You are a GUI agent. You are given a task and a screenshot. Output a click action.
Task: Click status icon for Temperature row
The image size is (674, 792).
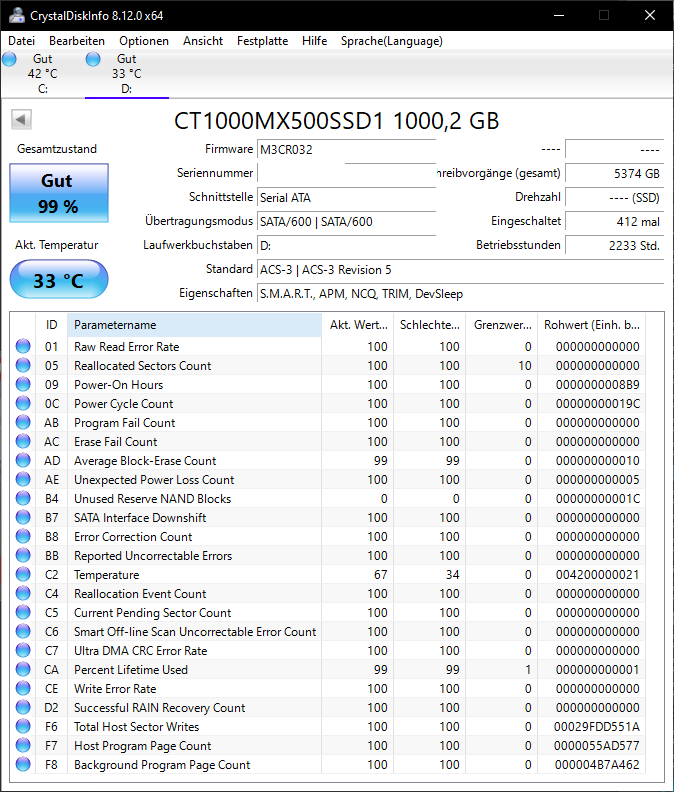(x=23, y=574)
